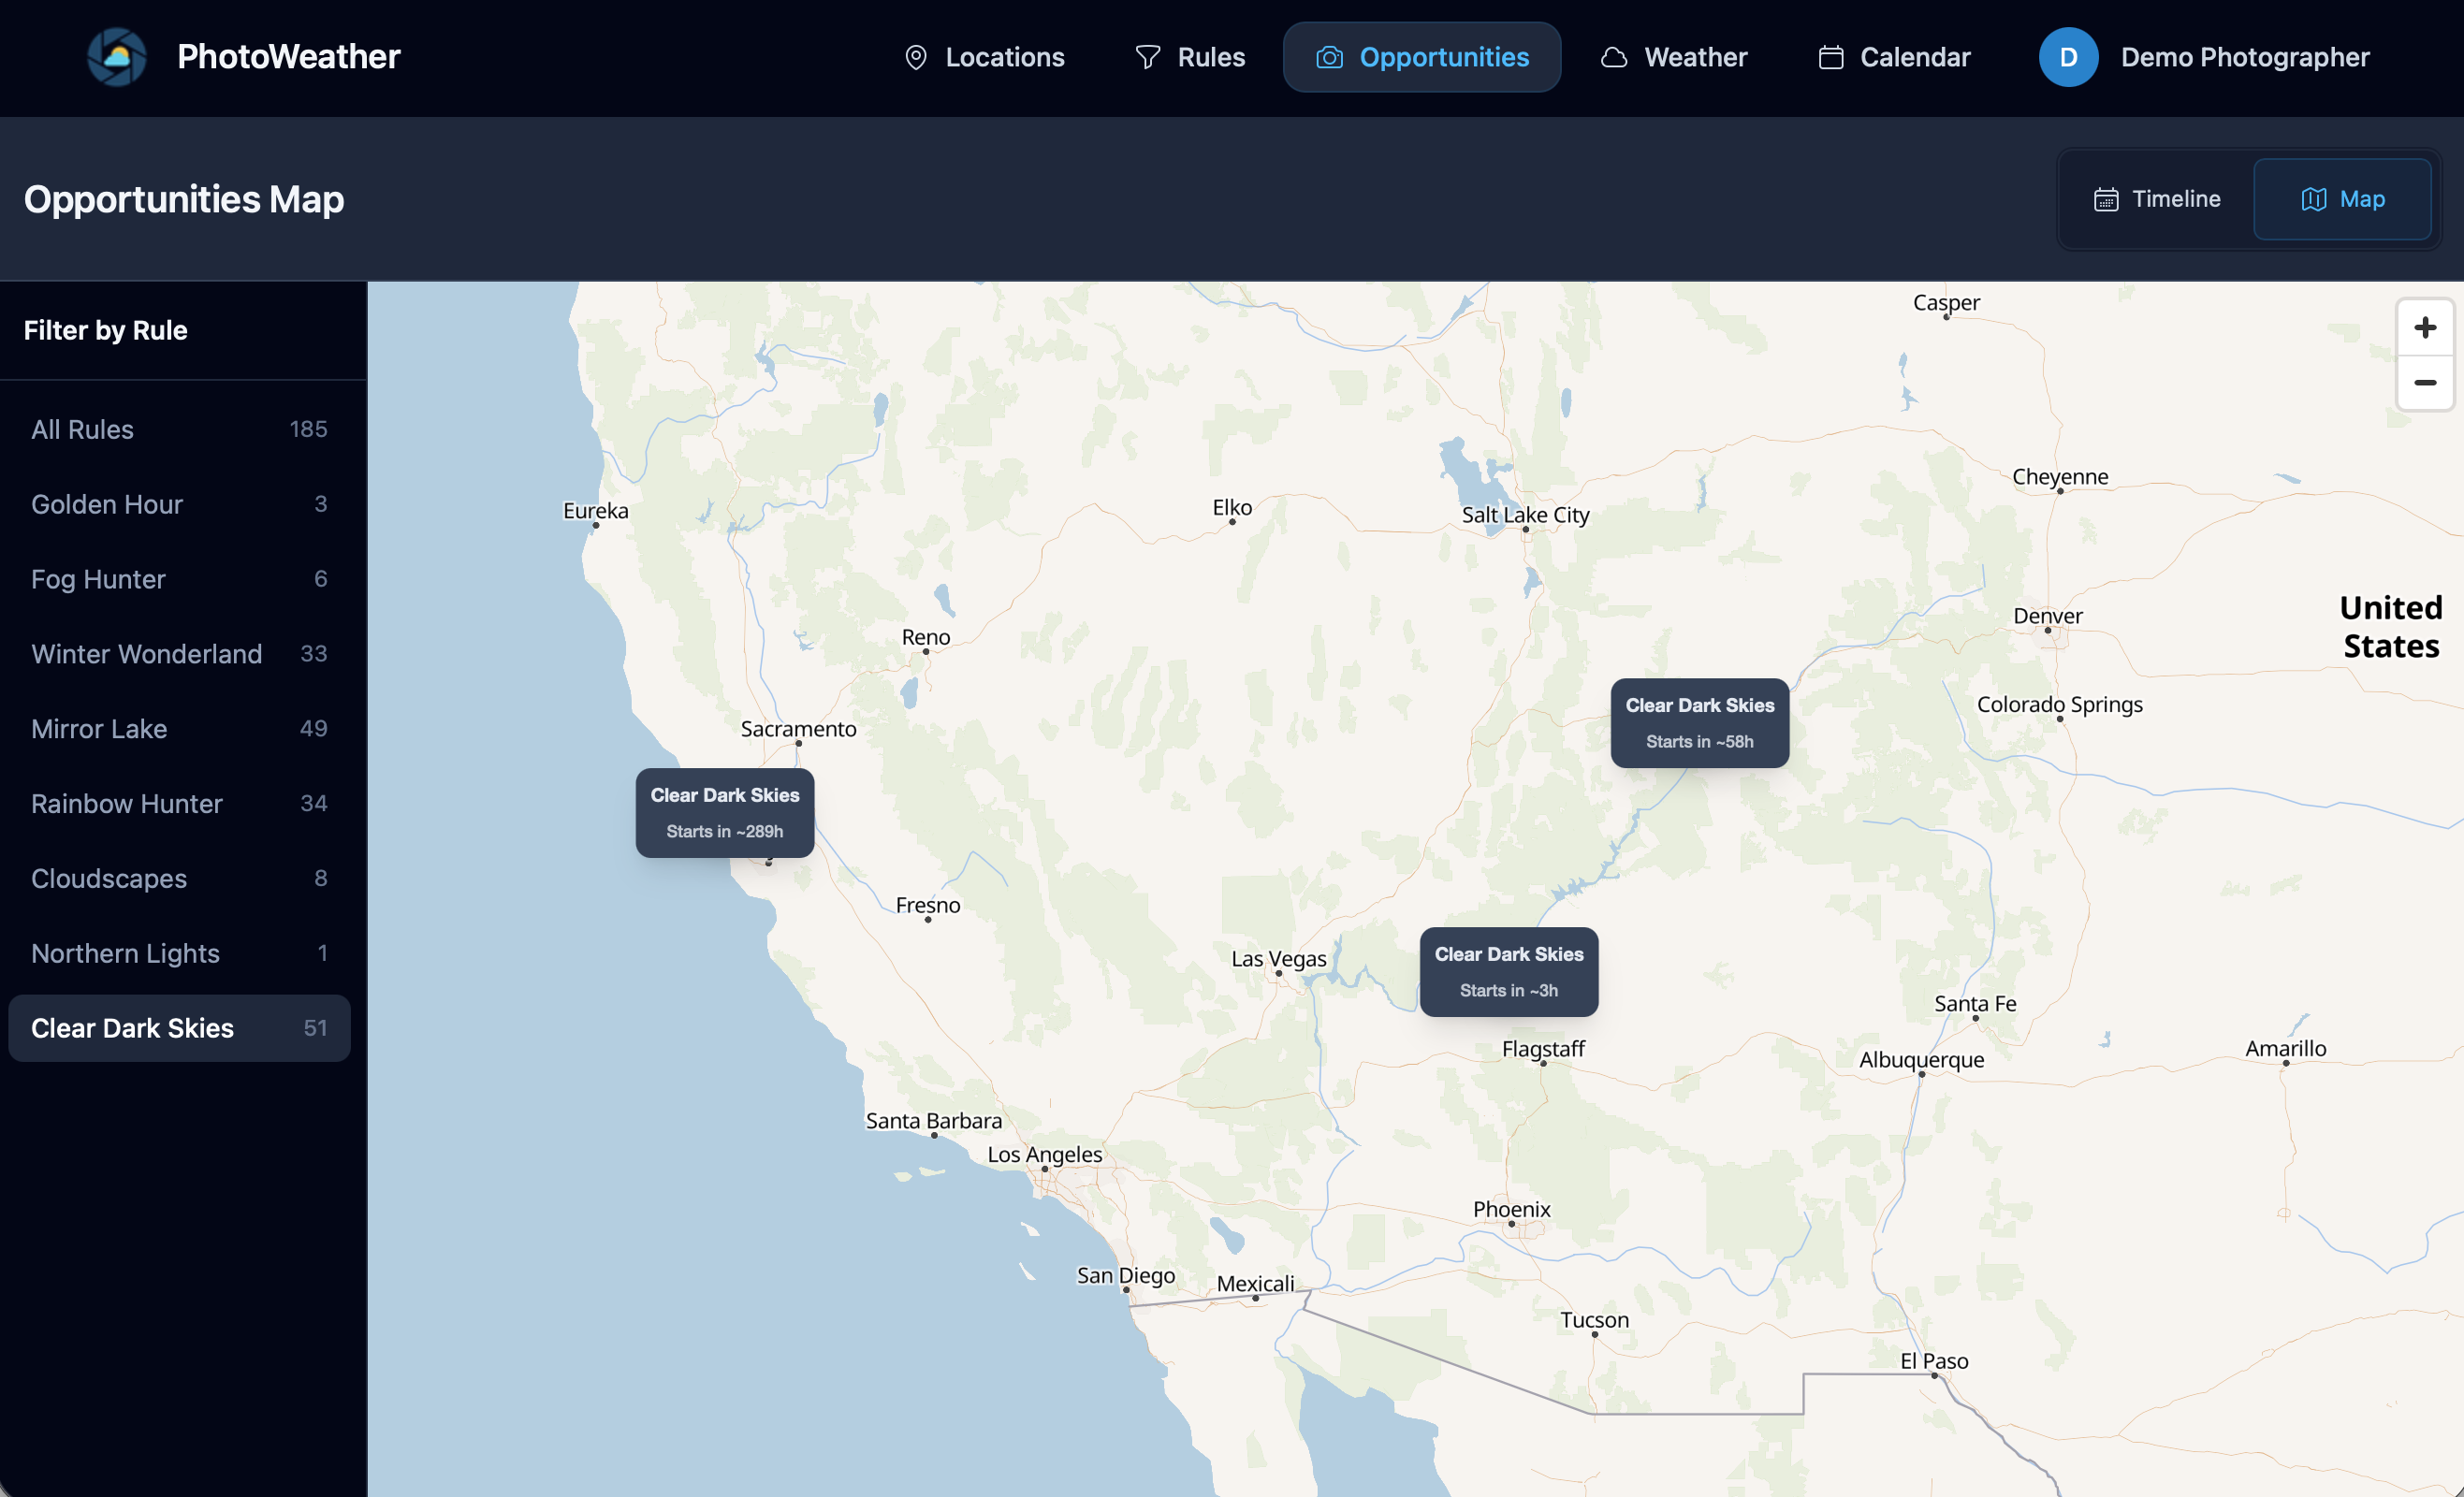Image resolution: width=2464 pixels, height=1497 pixels.
Task: Click the Rules funnel icon
Action: pos(1147,57)
